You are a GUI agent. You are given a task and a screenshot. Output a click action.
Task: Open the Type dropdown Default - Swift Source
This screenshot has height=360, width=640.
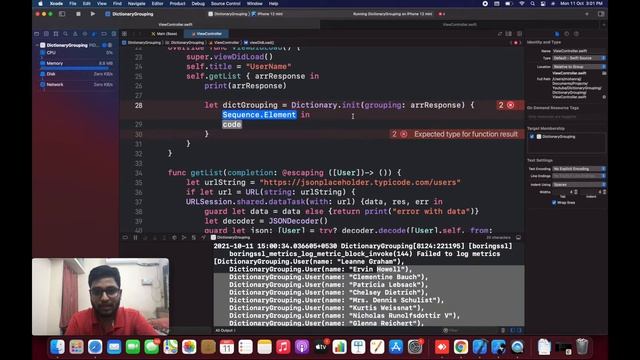point(579,58)
